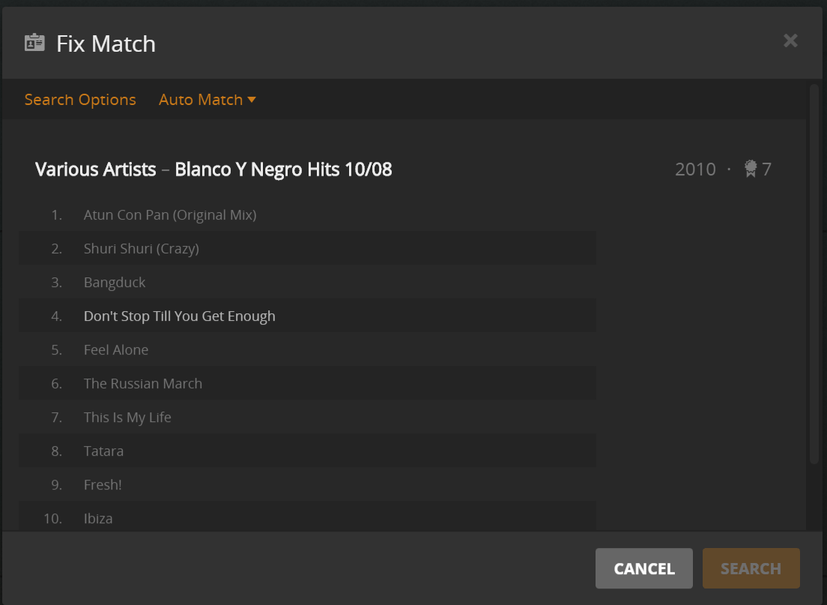Screen dimensions: 827x605
Task: Select the Feel Alone track
Action: tap(116, 350)
